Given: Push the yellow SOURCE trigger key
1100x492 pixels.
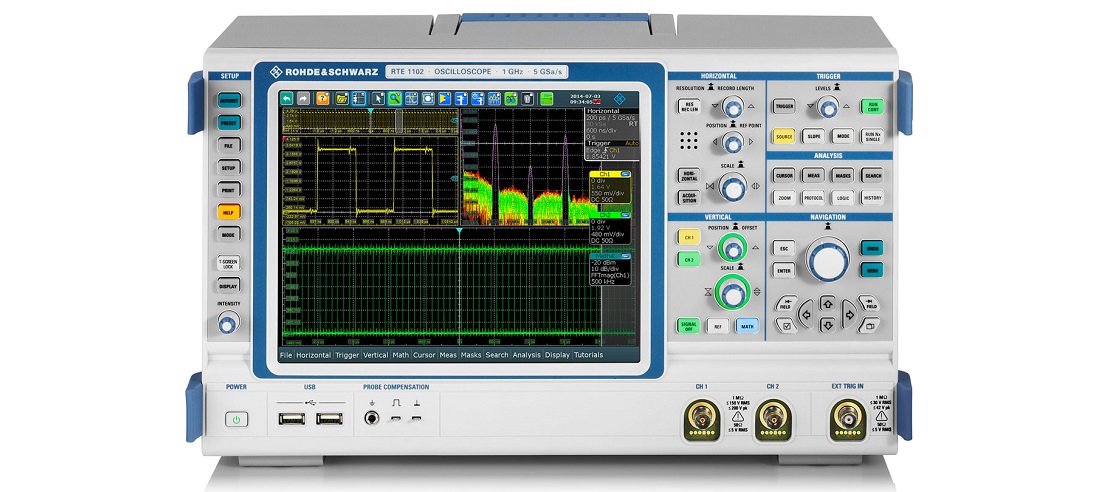Looking at the screenshot, I should point(784,136).
